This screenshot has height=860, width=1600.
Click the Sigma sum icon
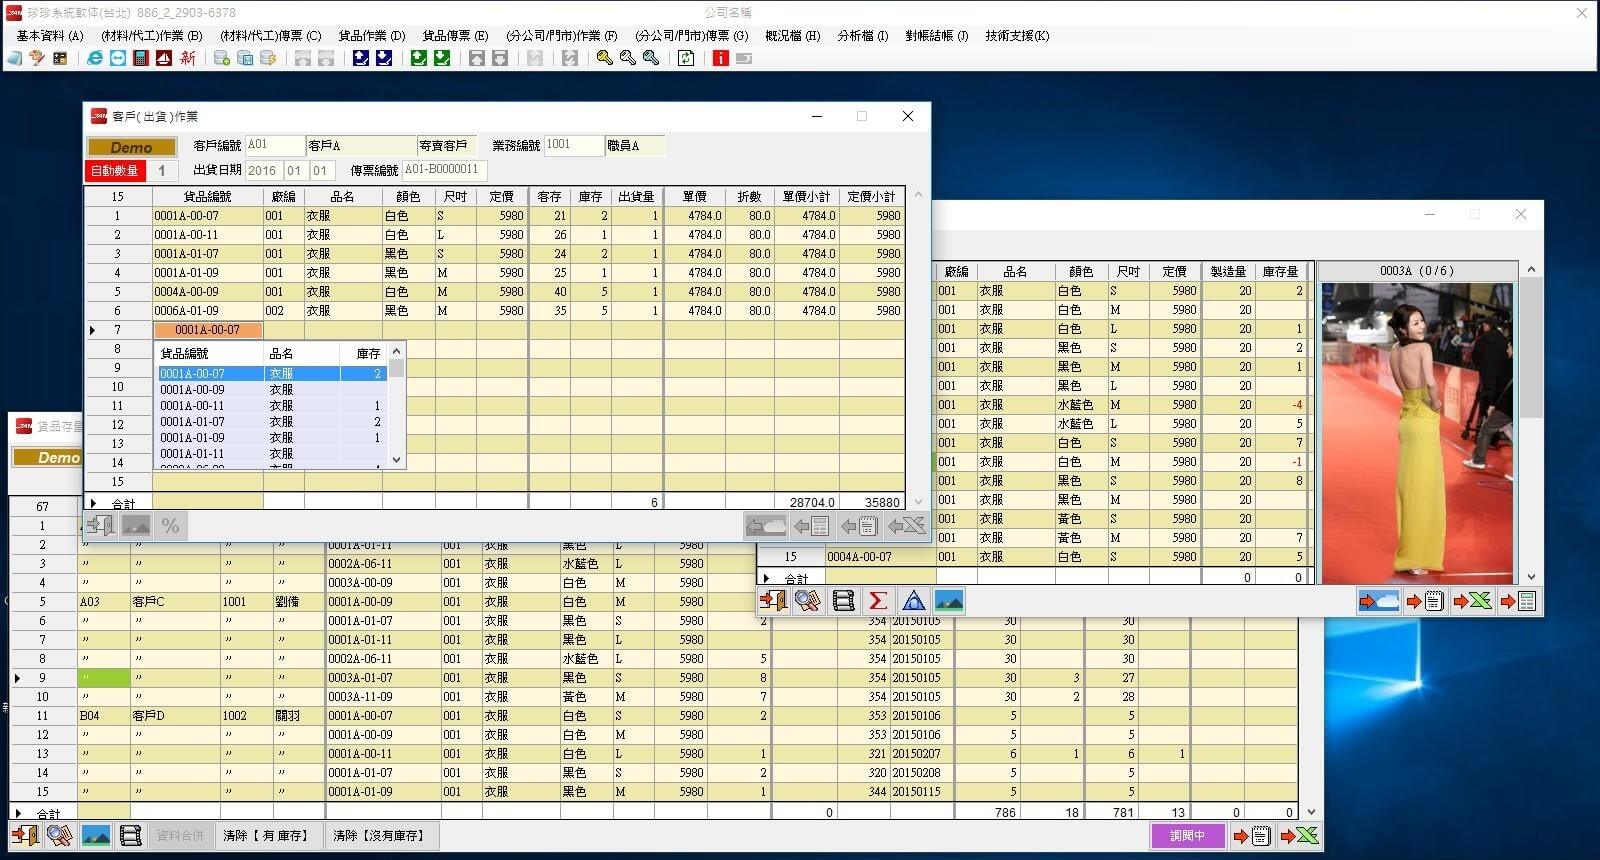878,601
